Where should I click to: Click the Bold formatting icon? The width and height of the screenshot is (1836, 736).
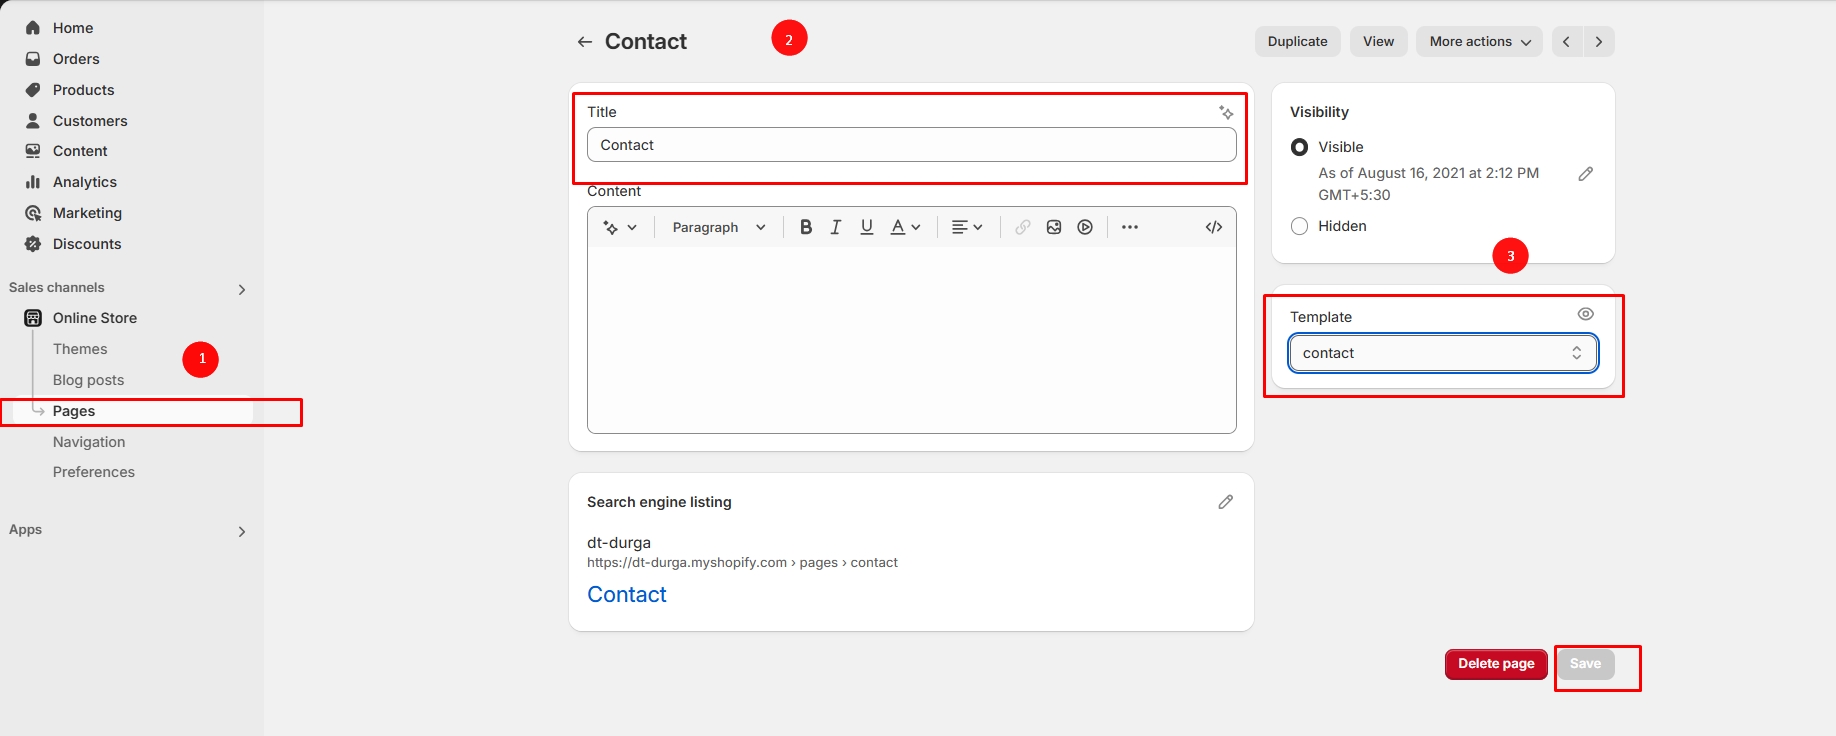pos(806,227)
